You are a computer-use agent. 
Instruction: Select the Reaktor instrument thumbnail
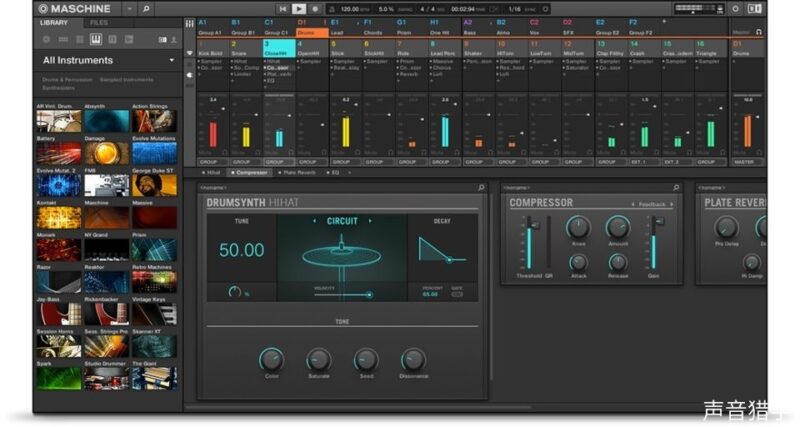107,282
